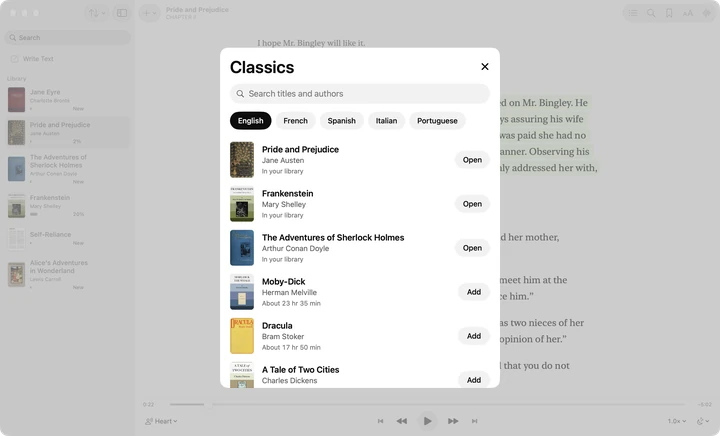The width and height of the screenshot is (720, 436).
Task: Skip to the next chapter
Action: point(474,421)
